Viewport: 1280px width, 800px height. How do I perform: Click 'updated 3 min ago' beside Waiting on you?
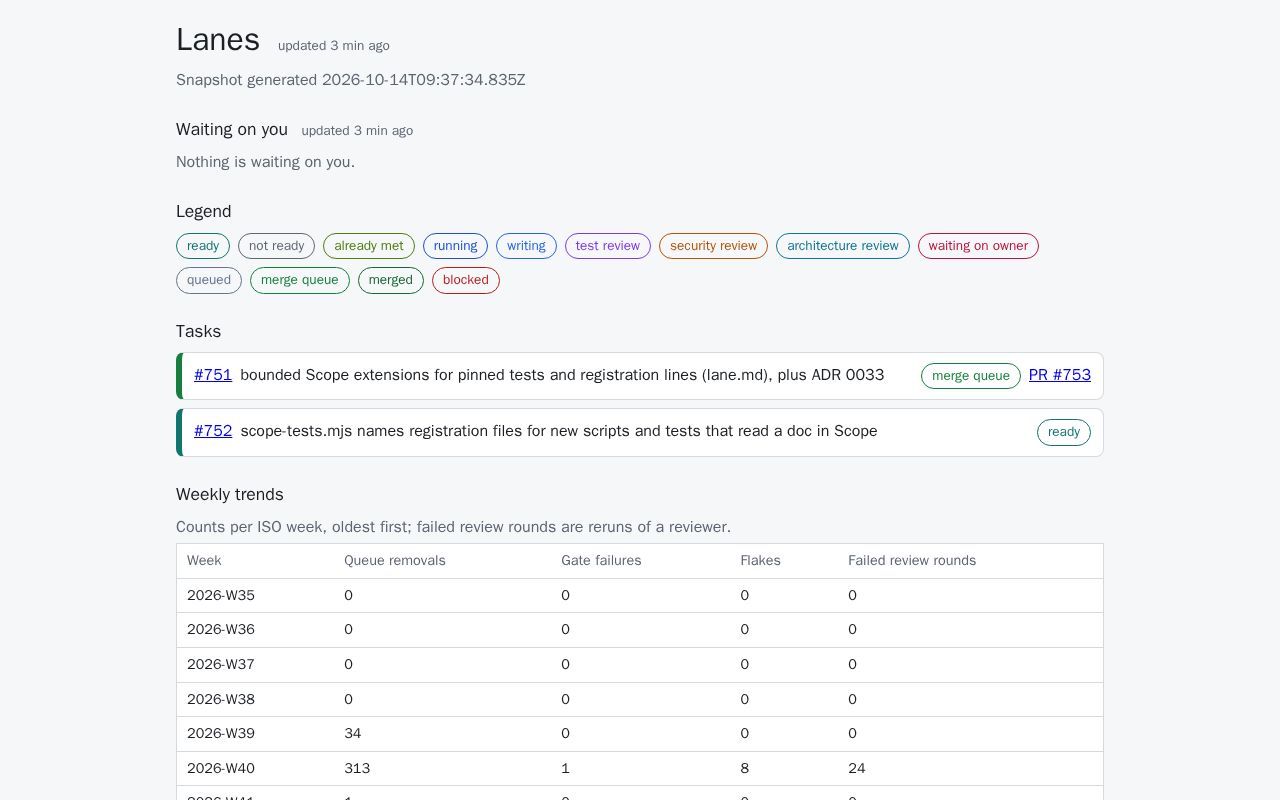click(x=357, y=131)
